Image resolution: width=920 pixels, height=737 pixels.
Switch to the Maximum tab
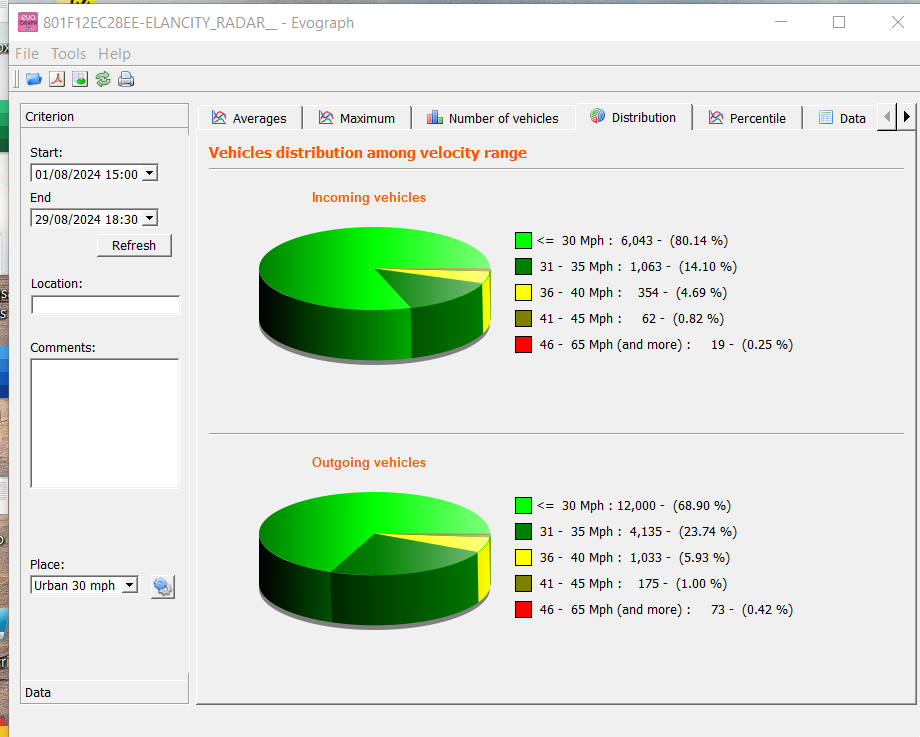pos(357,118)
